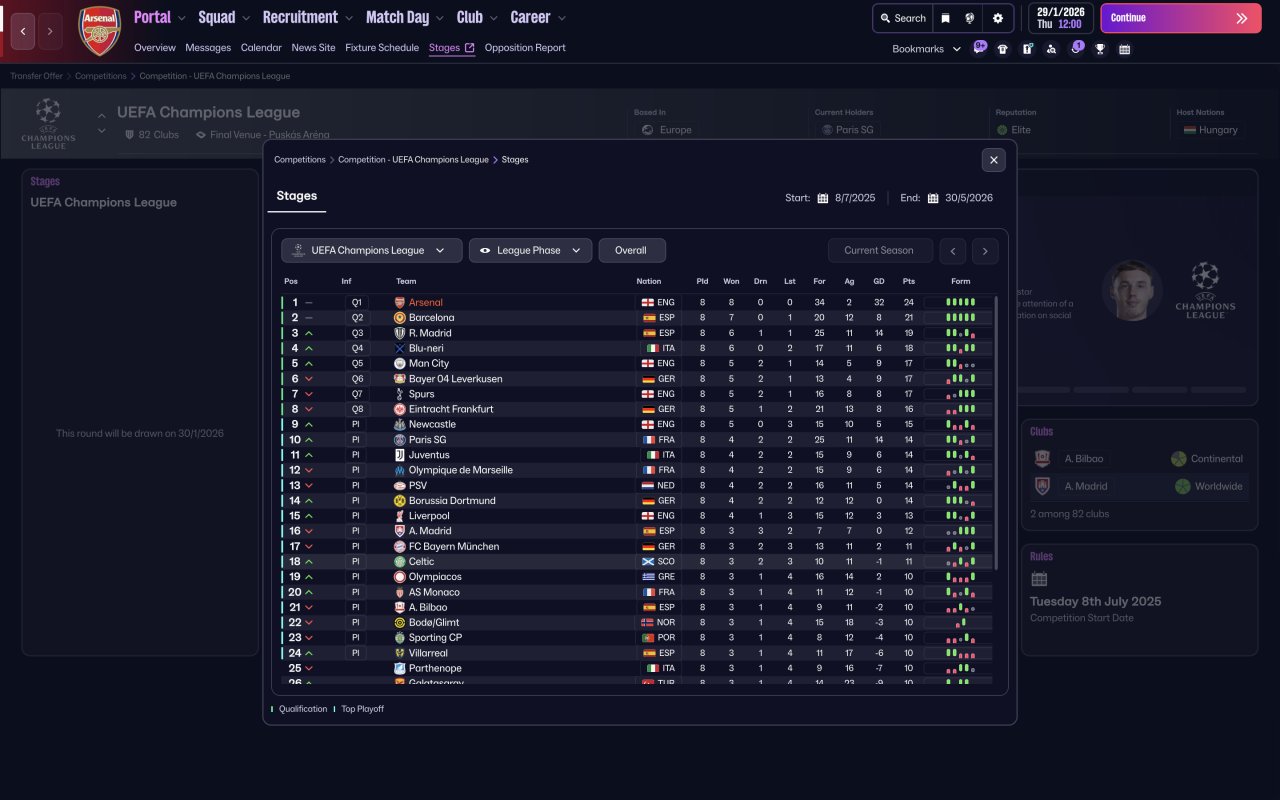Open the shortcut icon with badge 1
This screenshot has width=1280, height=800.
(1076, 48)
